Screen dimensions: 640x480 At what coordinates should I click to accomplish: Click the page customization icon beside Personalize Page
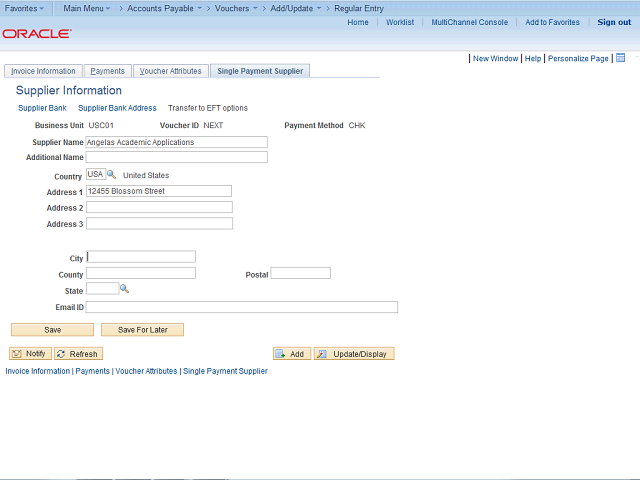point(620,58)
